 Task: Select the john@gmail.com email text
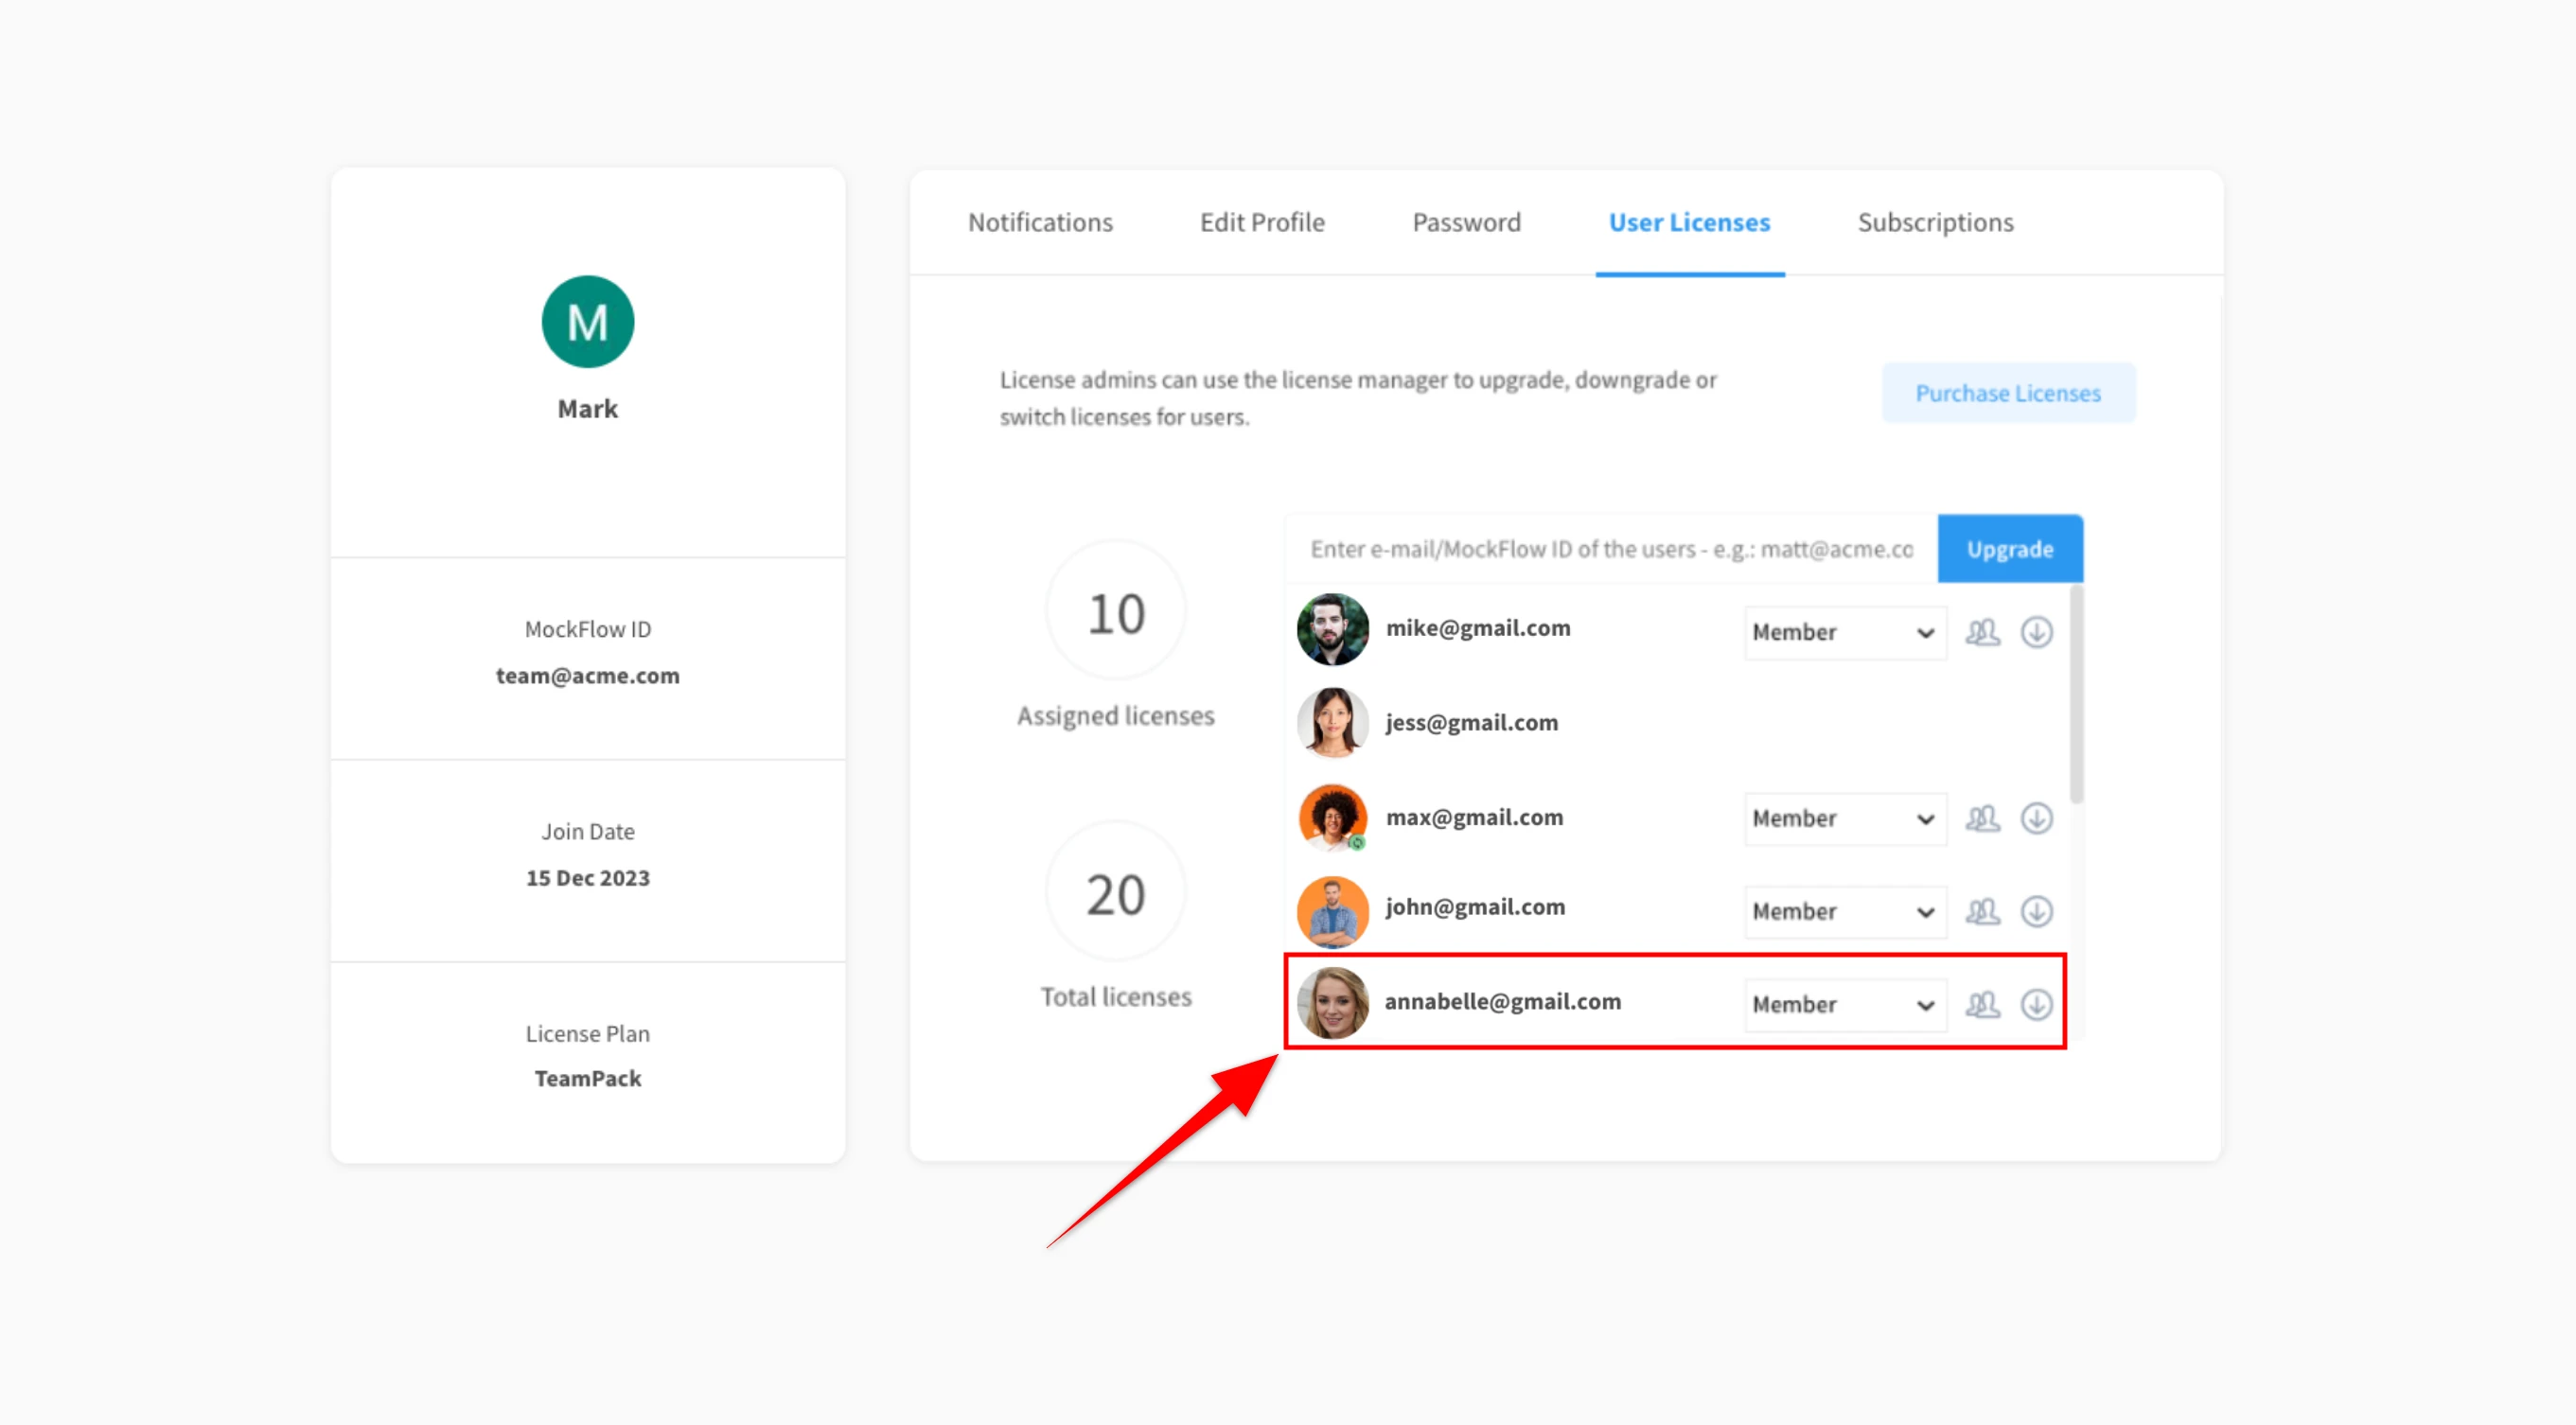1475,907
